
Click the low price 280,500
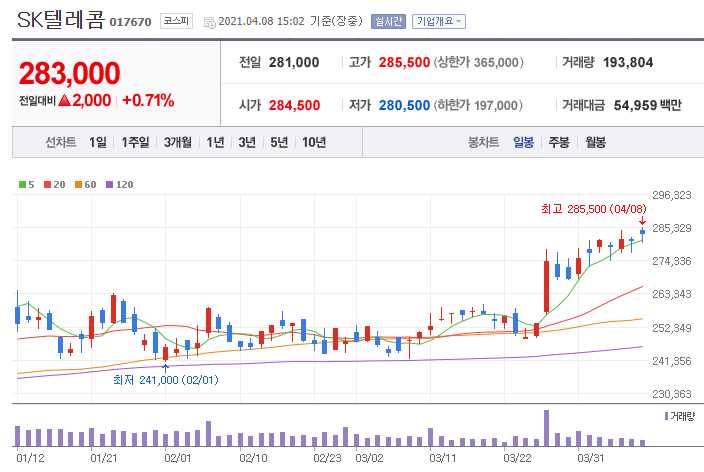(x=404, y=106)
